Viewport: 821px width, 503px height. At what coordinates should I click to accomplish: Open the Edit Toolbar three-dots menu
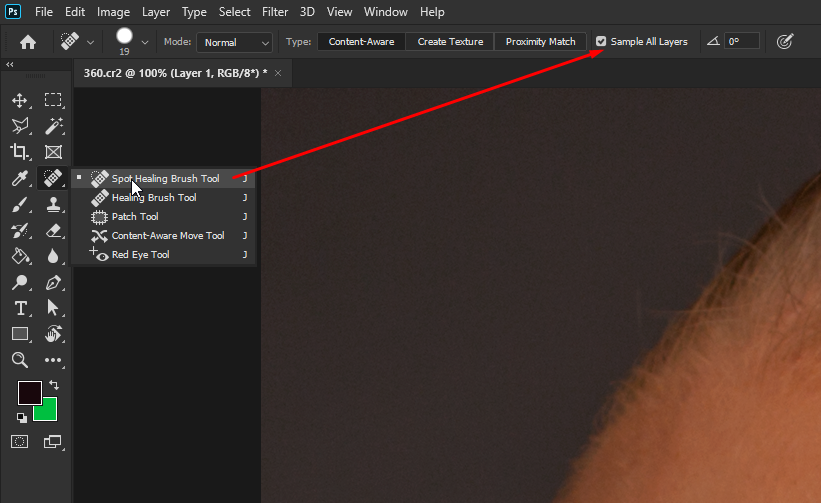pos(53,360)
